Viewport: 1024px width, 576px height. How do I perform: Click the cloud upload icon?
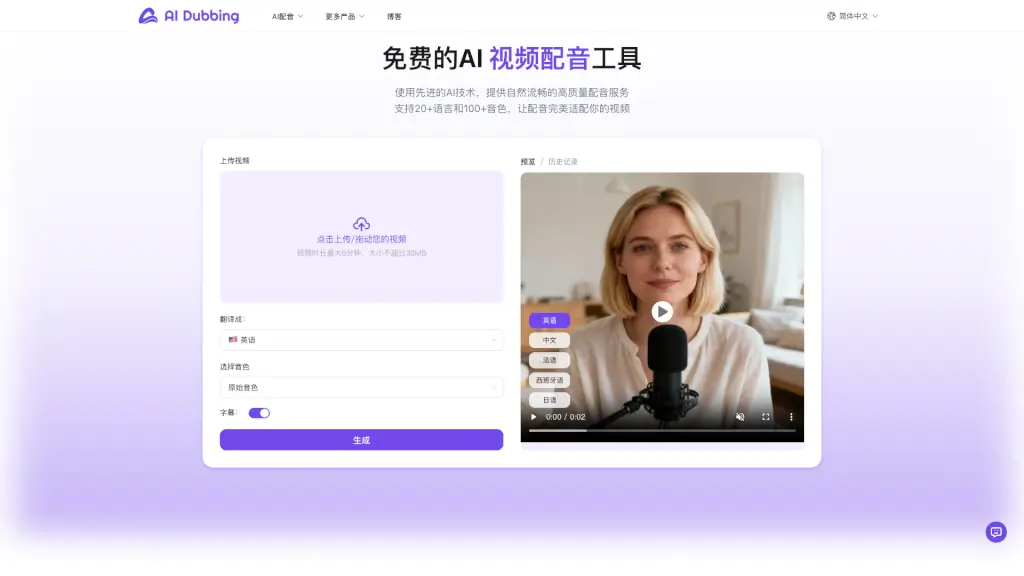click(x=361, y=224)
